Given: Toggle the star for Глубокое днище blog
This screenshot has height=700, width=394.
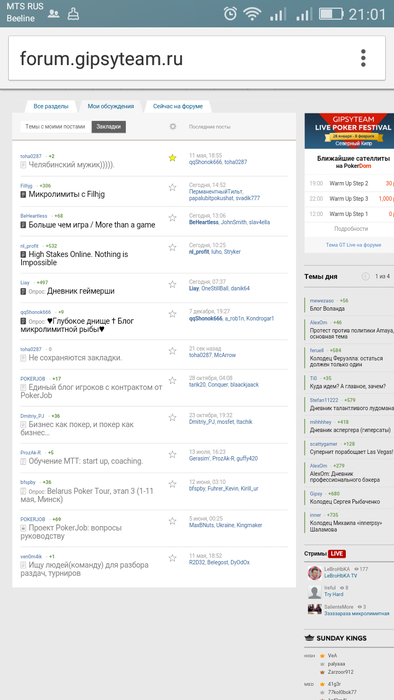Looking at the screenshot, I should click(172, 314).
